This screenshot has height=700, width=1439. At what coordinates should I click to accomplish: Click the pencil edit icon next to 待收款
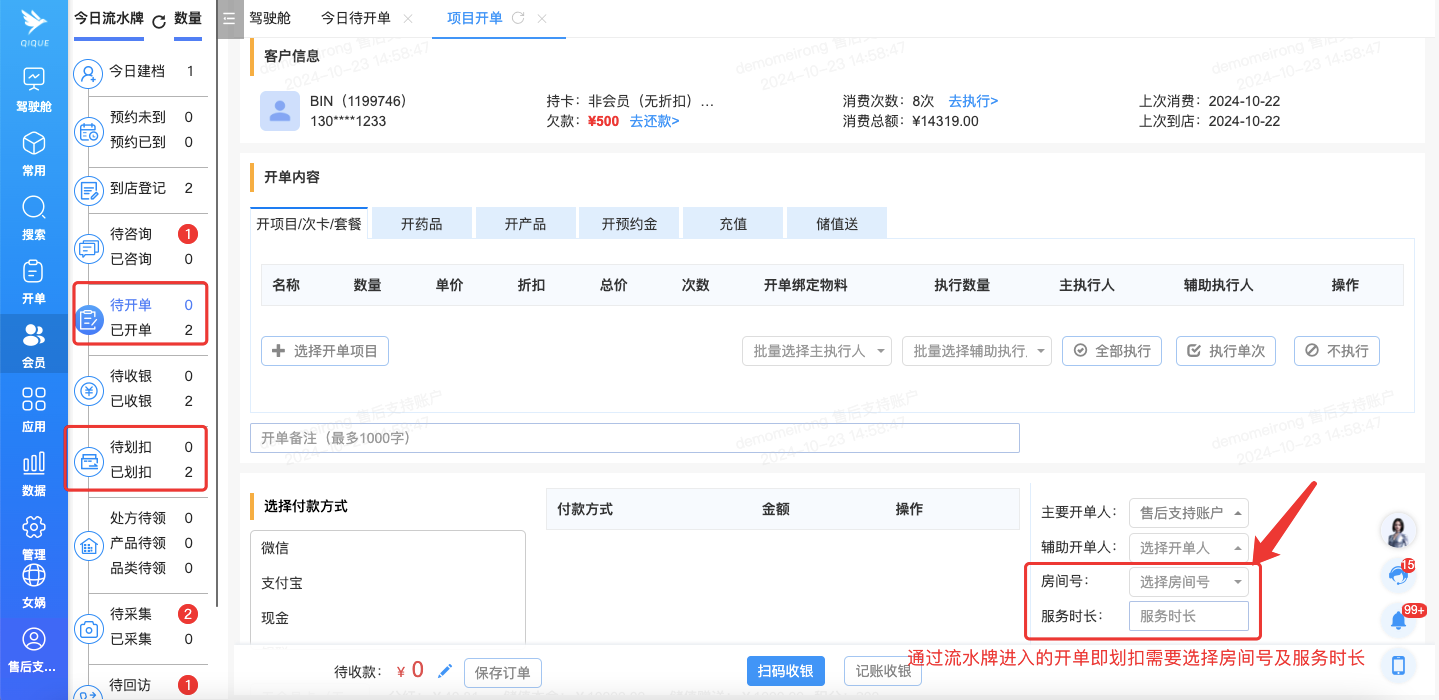tap(445, 670)
